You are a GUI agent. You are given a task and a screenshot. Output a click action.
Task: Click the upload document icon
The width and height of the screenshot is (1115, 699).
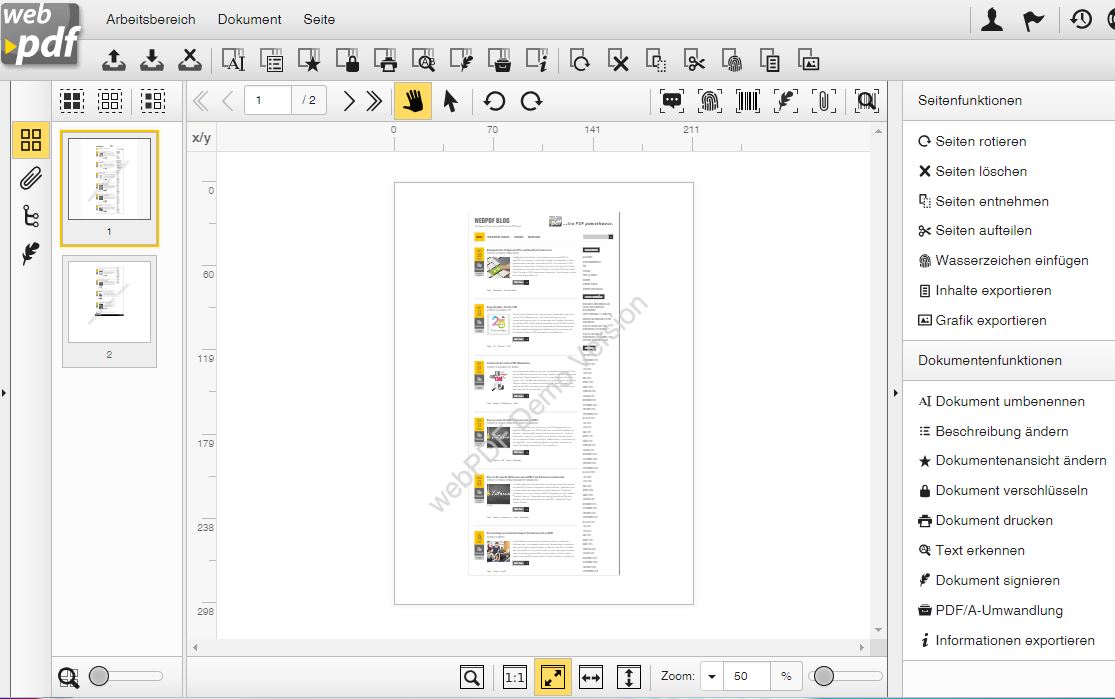click(115, 62)
